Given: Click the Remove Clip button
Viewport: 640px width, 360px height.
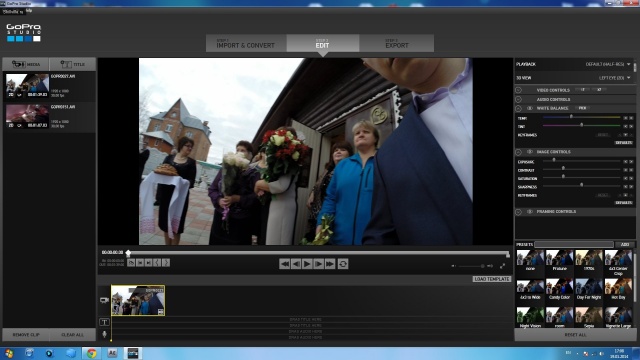Looking at the screenshot, I should [26, 335].
